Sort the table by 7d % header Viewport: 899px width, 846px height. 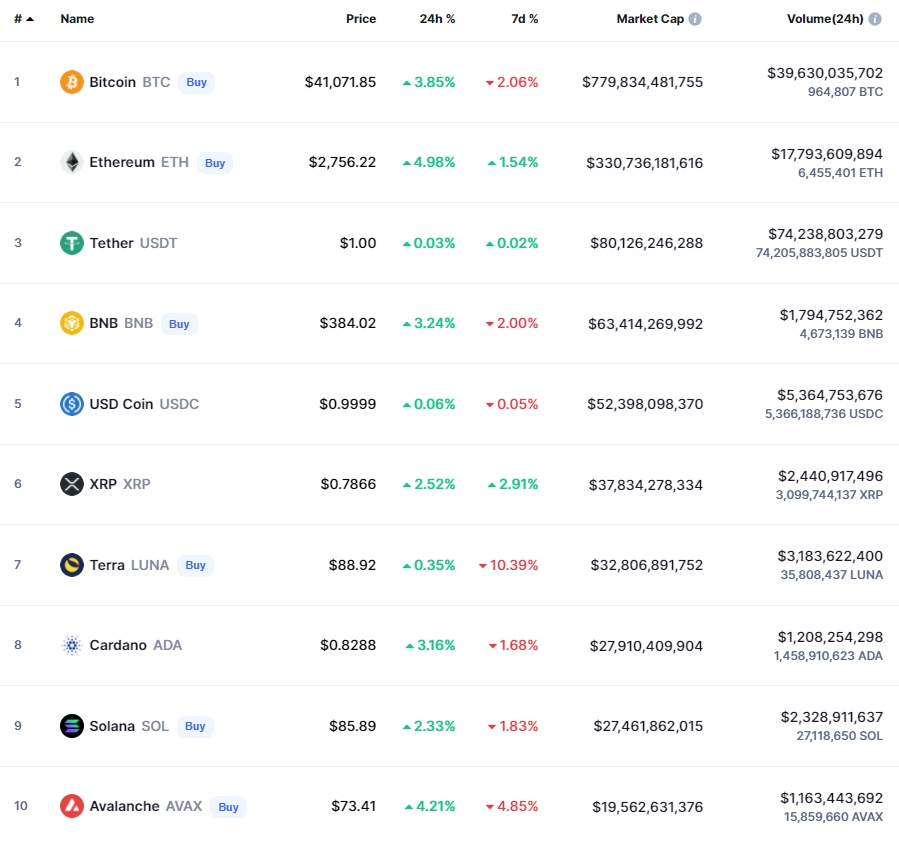525,19
